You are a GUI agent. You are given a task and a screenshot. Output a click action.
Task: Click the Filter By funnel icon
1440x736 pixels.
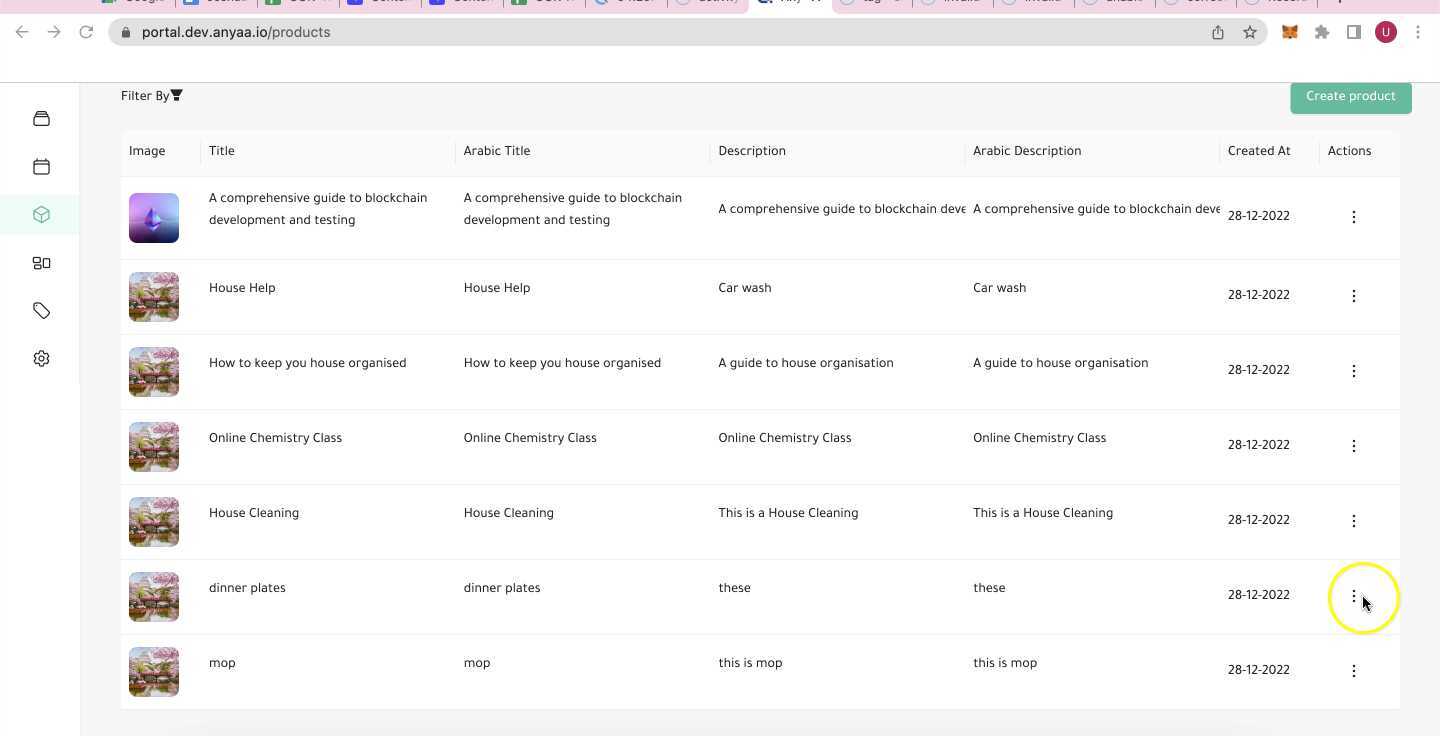[176, 95]
